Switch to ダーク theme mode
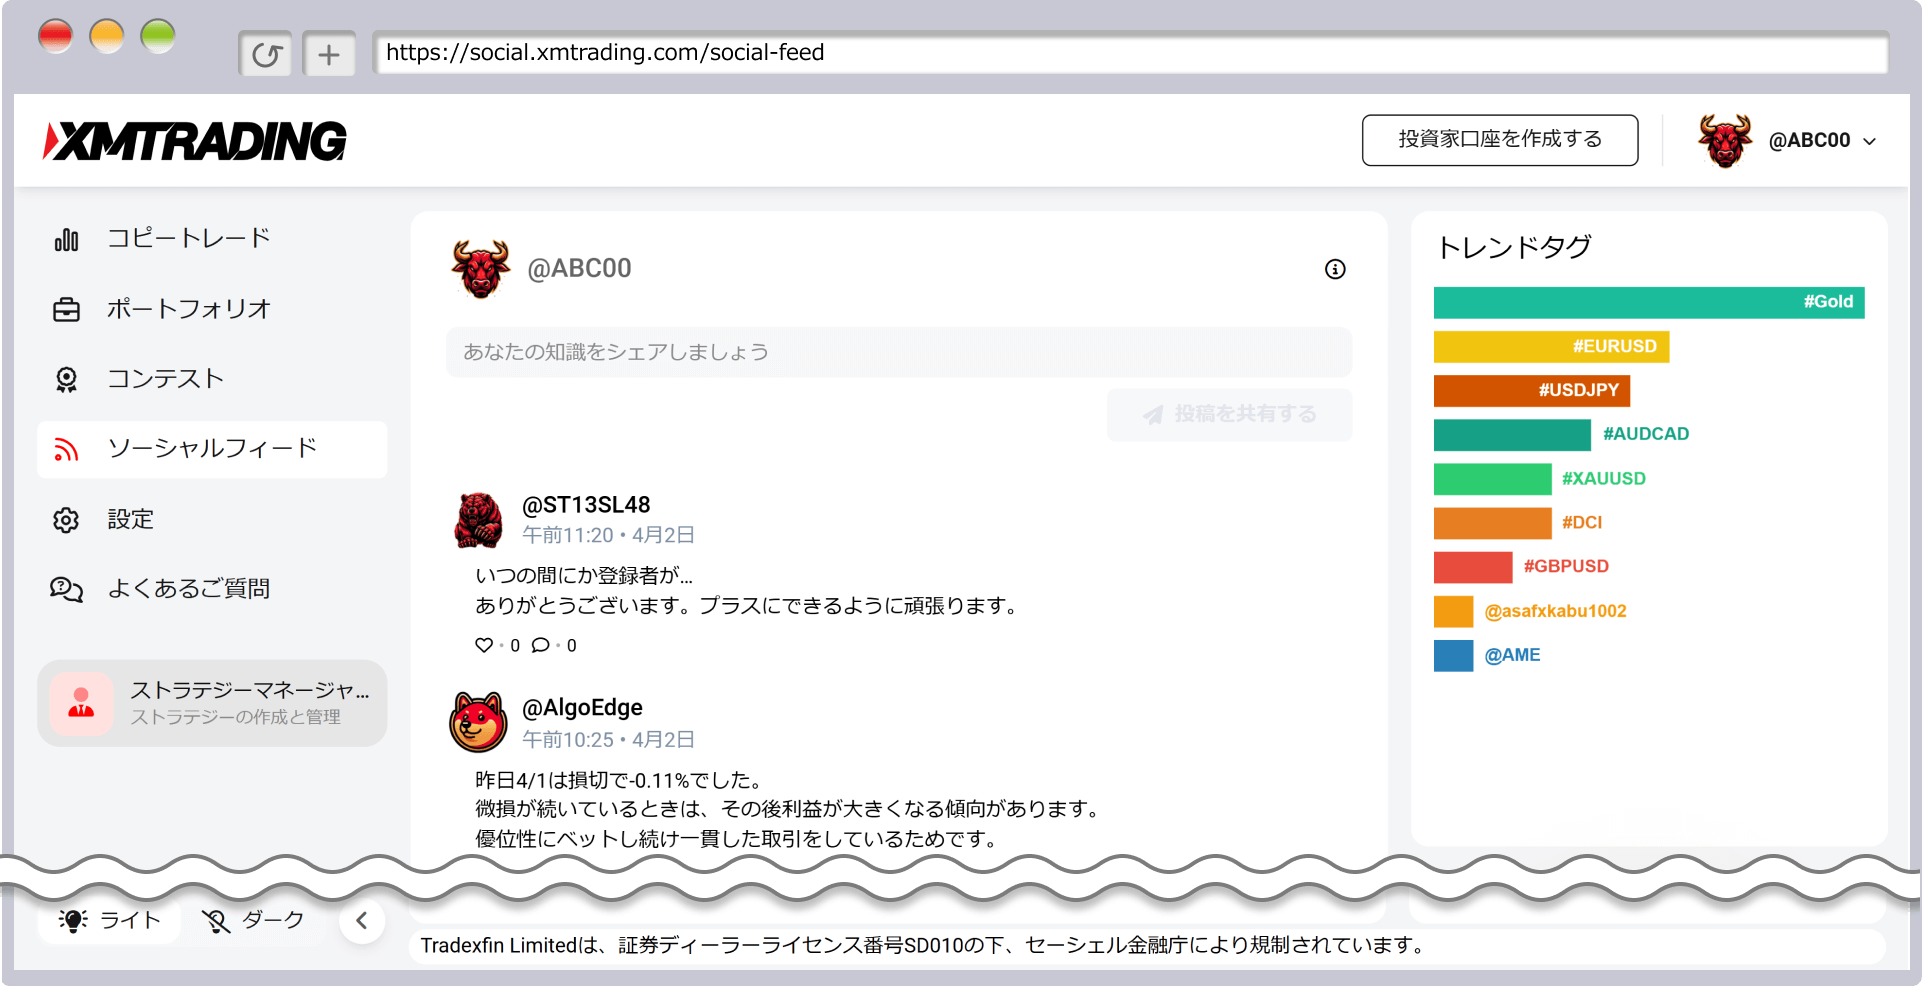 point(254,920)
